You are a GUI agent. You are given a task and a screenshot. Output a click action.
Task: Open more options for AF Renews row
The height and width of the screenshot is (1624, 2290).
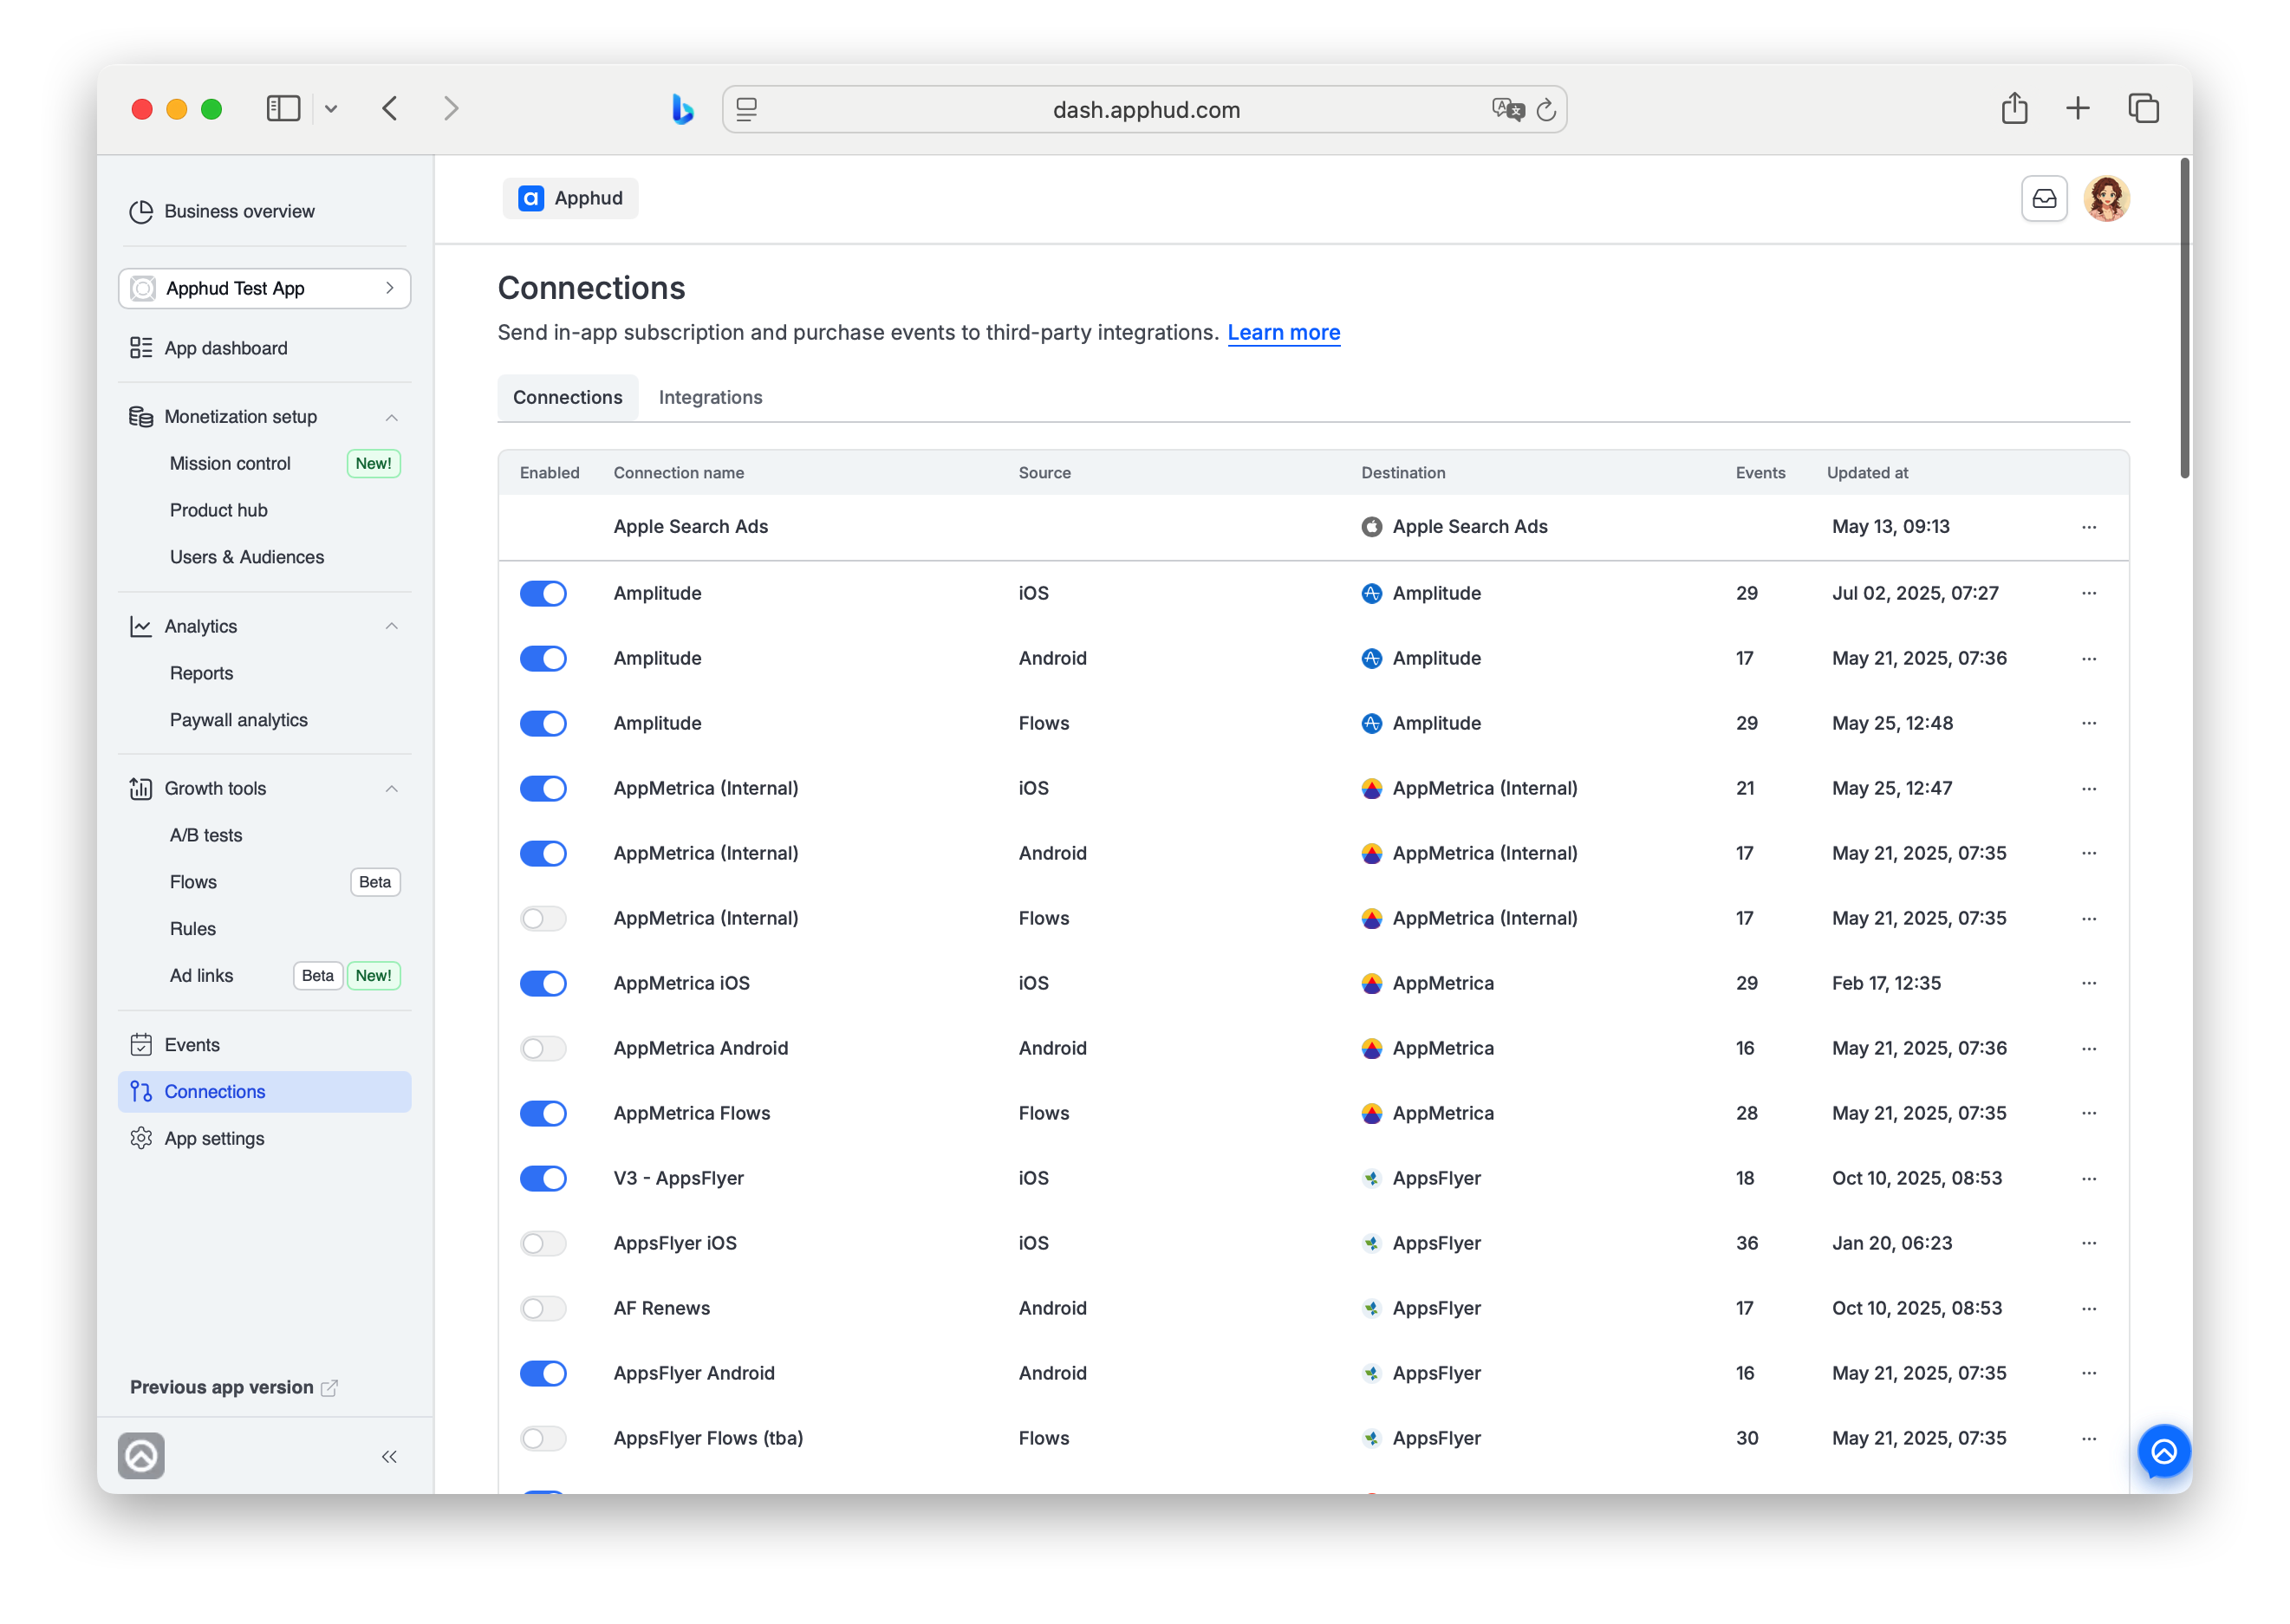2088,1308
